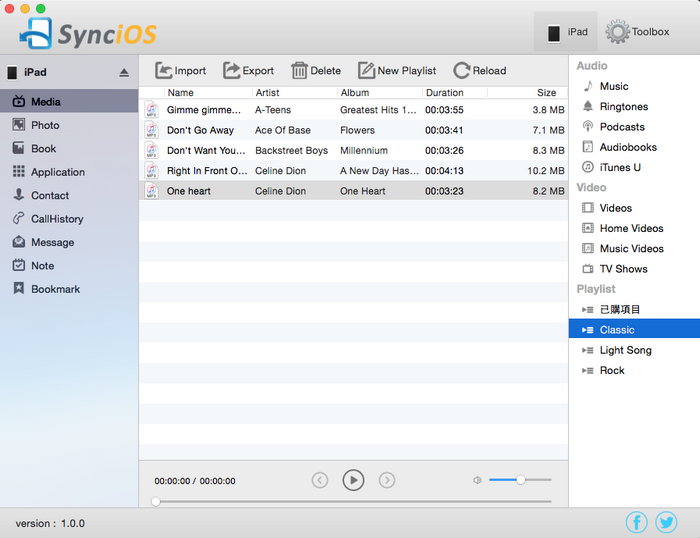Select the song One heart
This screenshot has height=538, width=700.
pos(353,191)
